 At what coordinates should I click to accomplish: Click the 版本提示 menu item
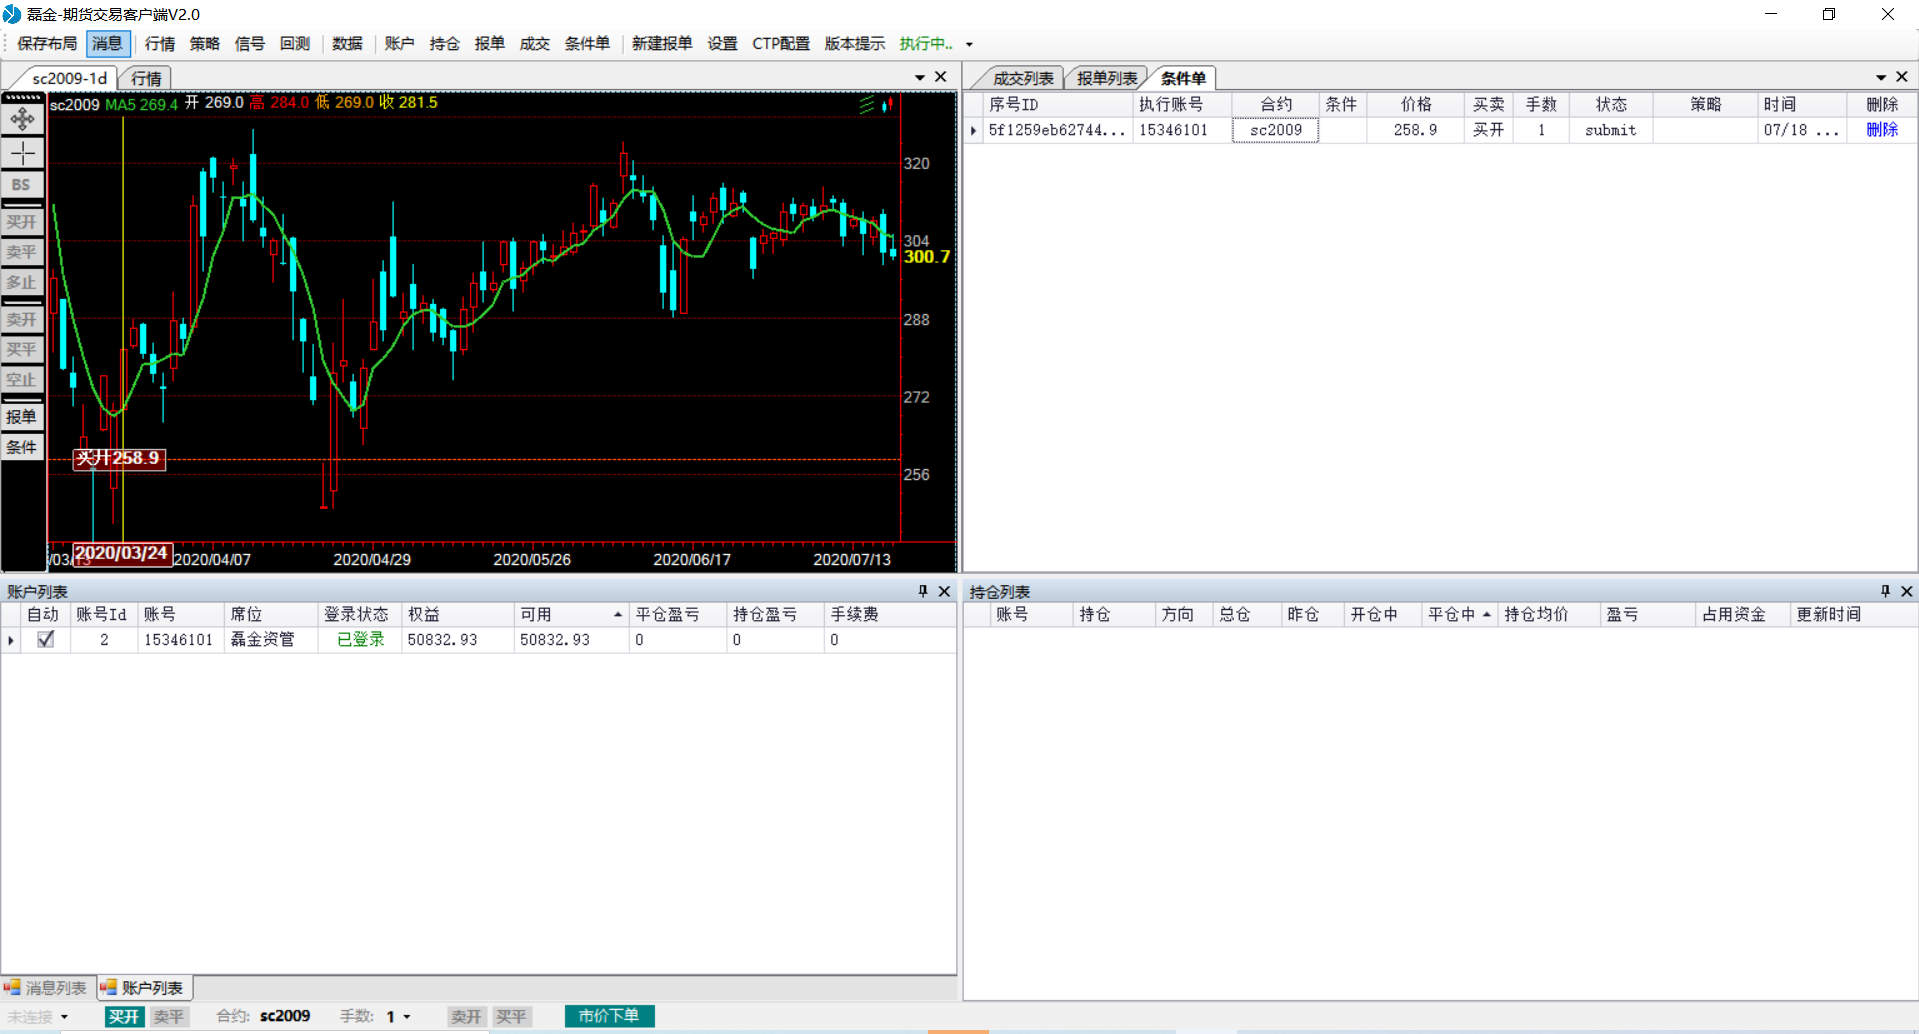(854, 44)
